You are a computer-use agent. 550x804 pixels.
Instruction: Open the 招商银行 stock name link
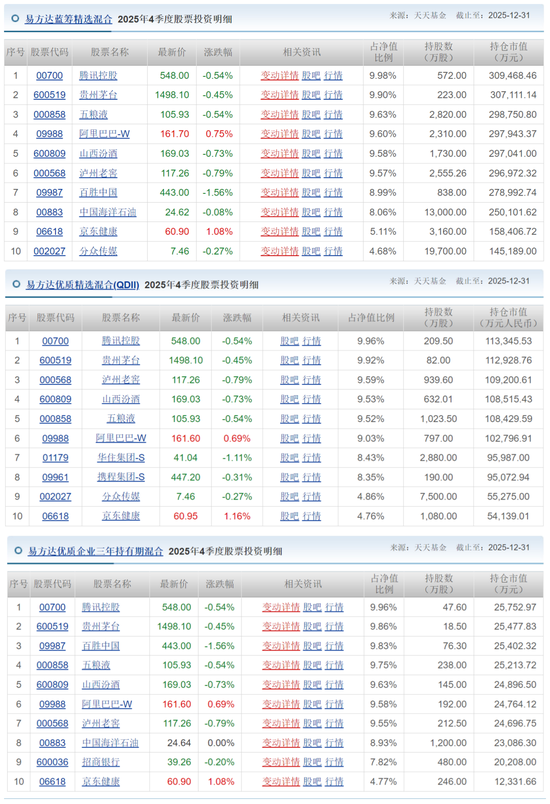click(x=100, y=762)
